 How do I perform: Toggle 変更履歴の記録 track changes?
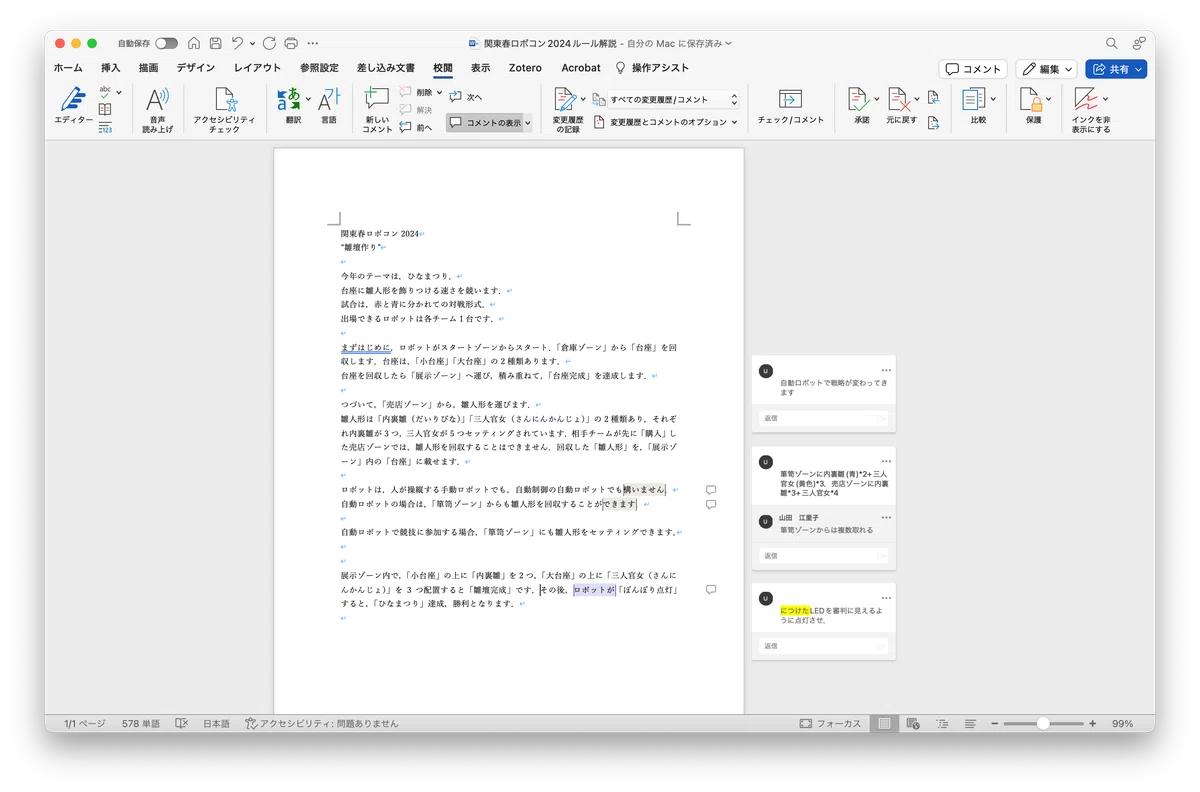[568, 110]
